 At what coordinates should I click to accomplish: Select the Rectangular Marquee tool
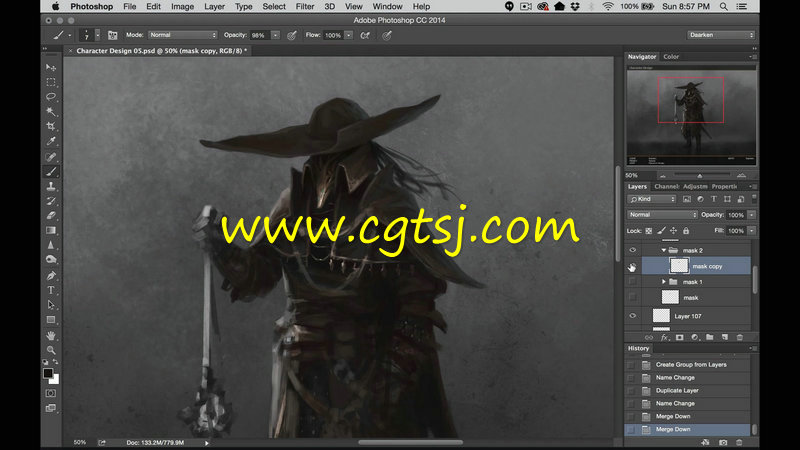pyautogui.click(x=51, y=82)
